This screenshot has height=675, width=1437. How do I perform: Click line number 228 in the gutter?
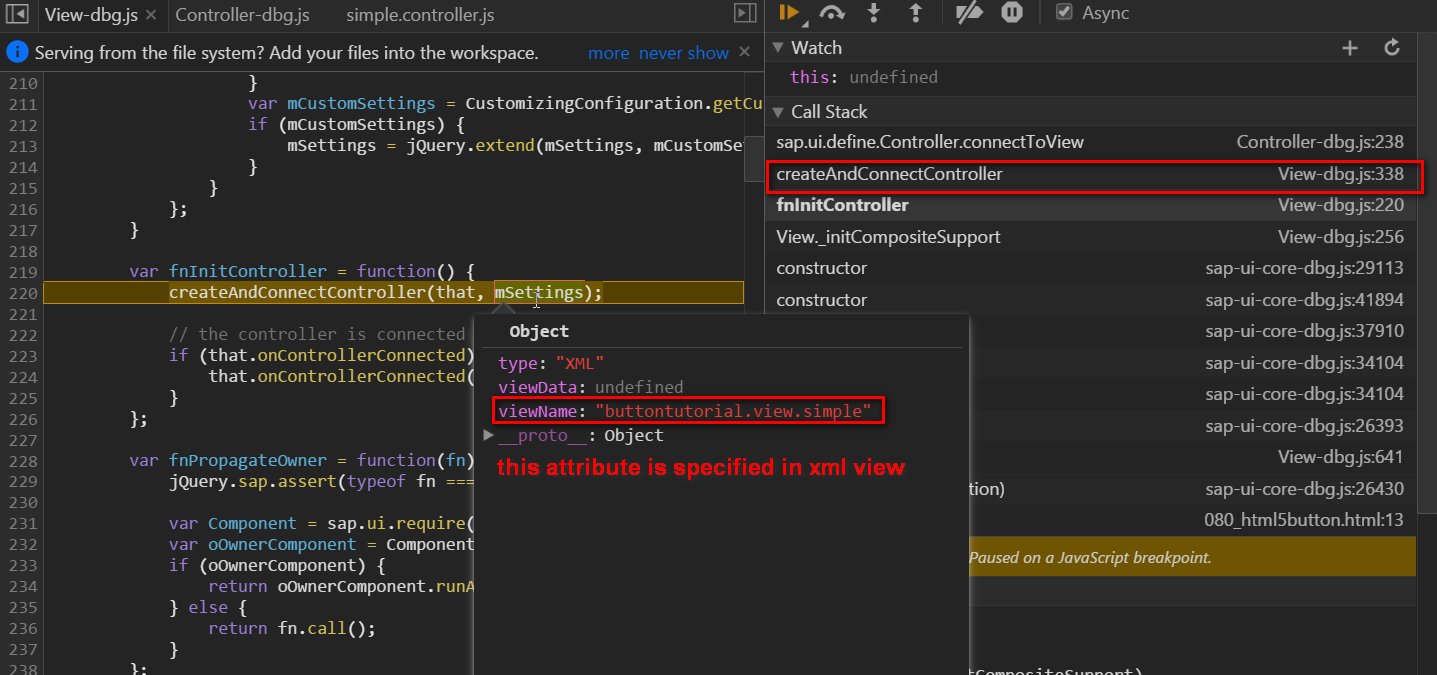coord(22,460)
